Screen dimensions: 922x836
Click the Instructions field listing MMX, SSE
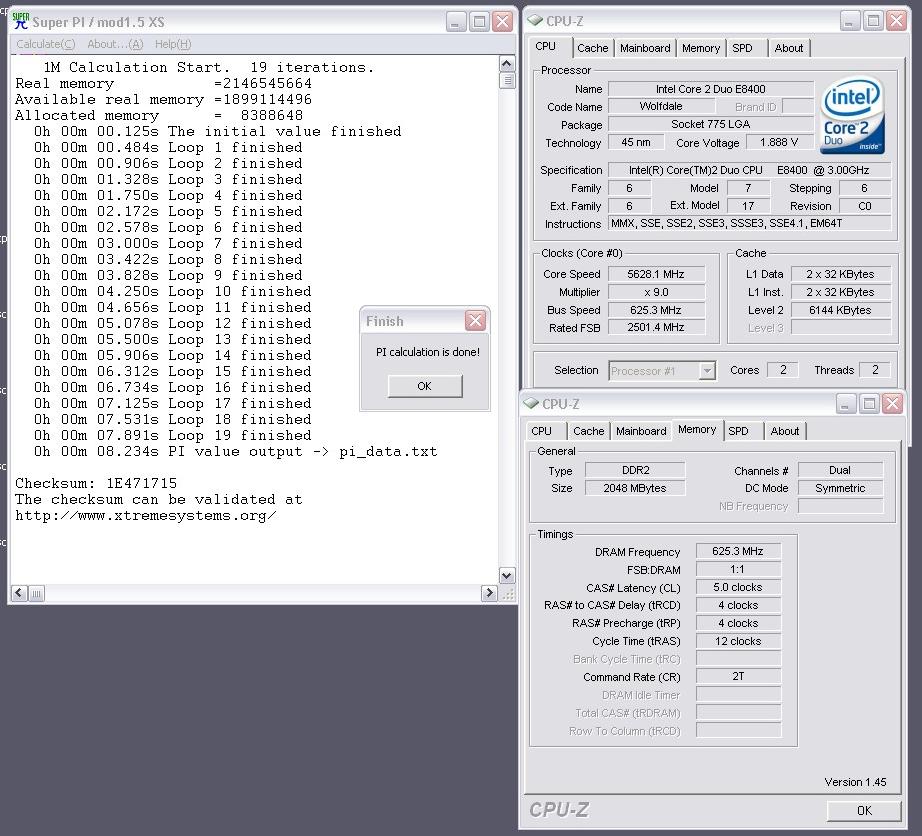coord(750,223)
